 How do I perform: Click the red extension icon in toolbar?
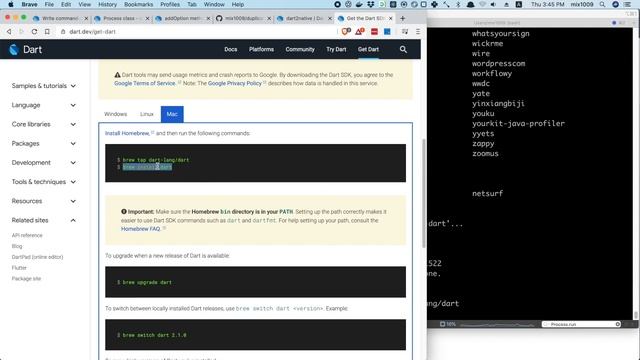(374, 31)
